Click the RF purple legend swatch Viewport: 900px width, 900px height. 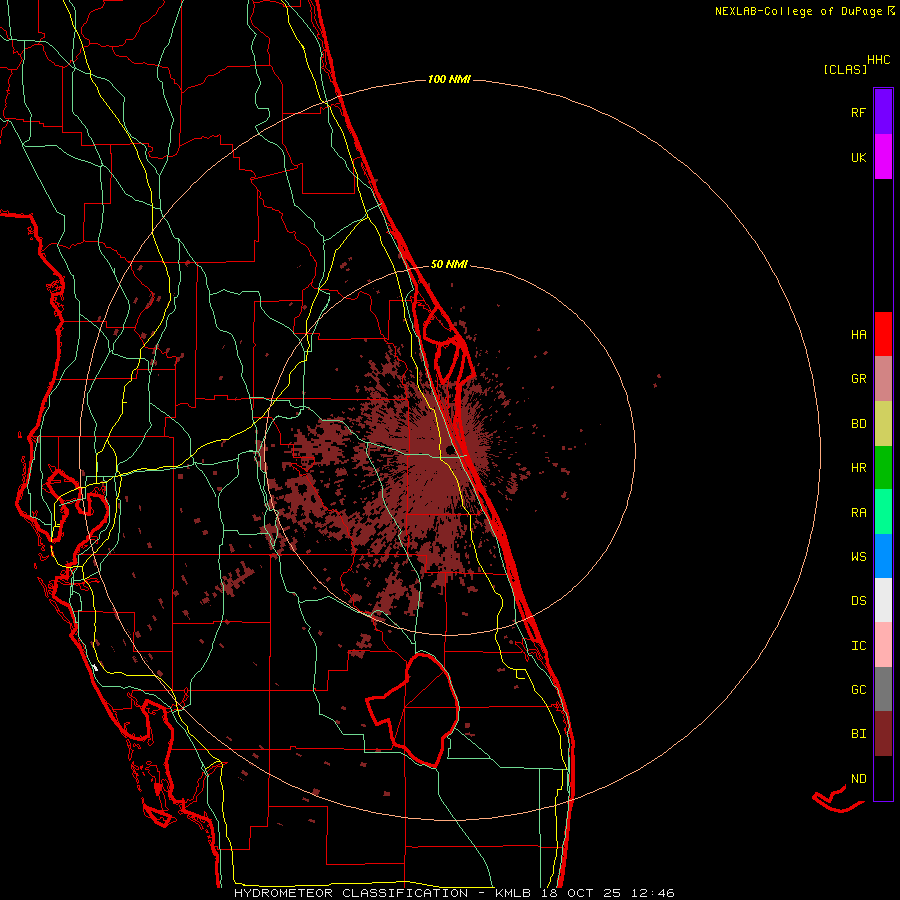[x=883, y=112]
